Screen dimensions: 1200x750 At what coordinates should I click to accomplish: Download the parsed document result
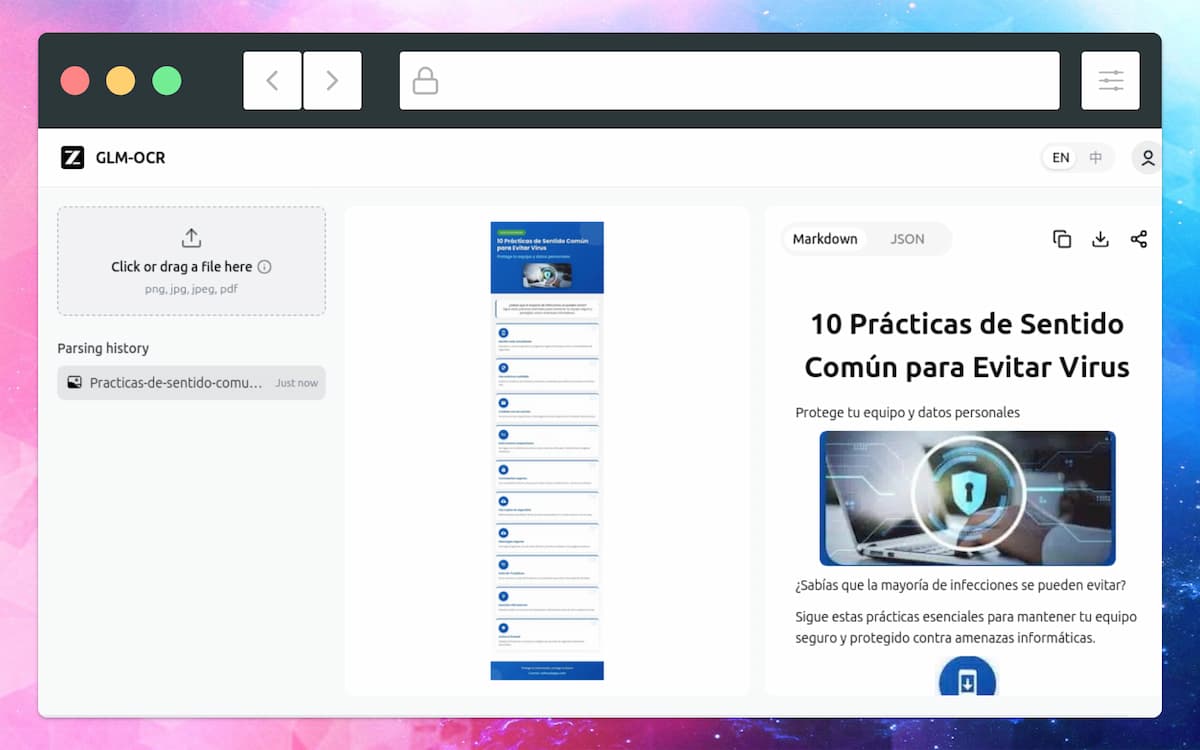(x=1100, y=239)
